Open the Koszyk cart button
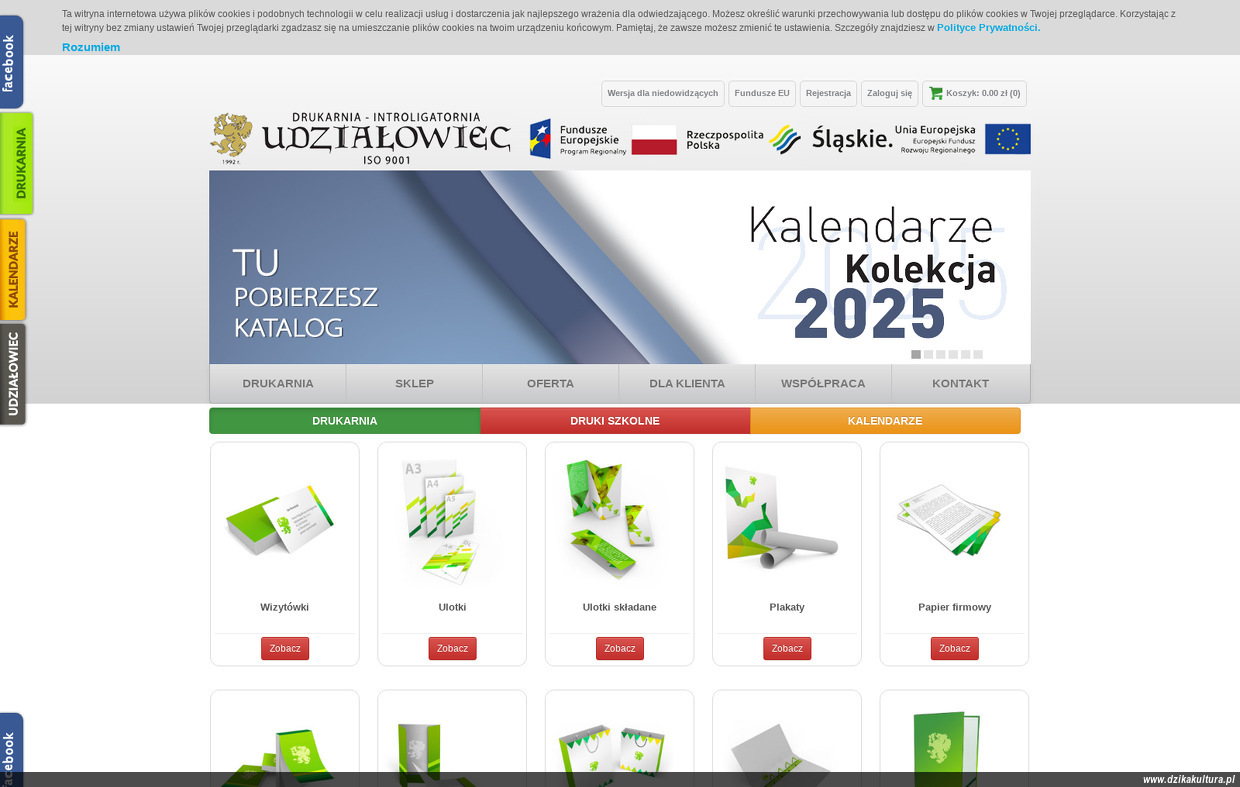This screenshot has height=787, width=1240. 974,93
